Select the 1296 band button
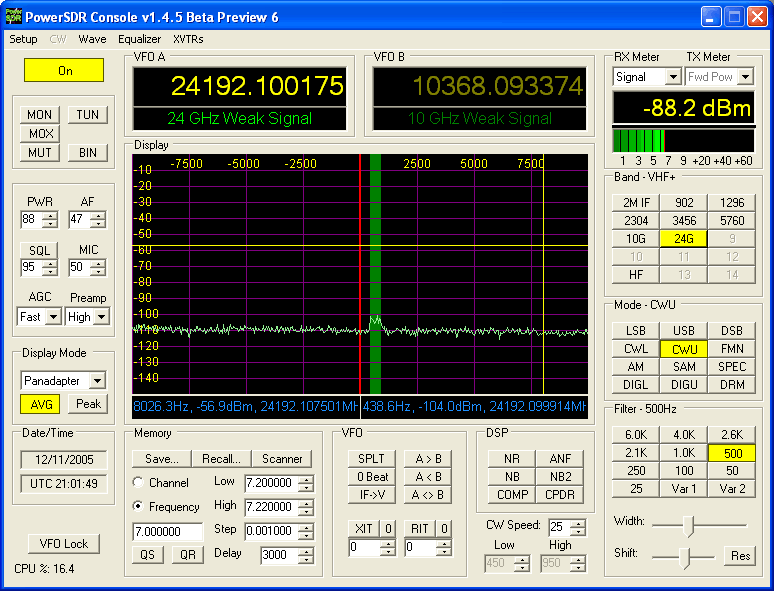774x591 pixels. (x=732, y=202)
